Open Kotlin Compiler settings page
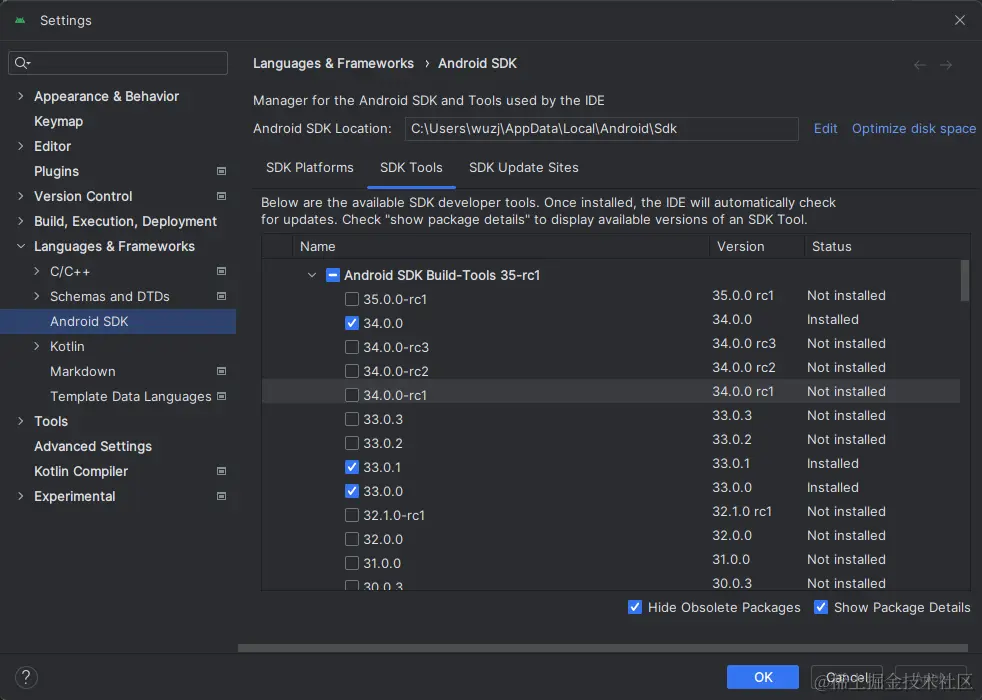 (81, 471)
